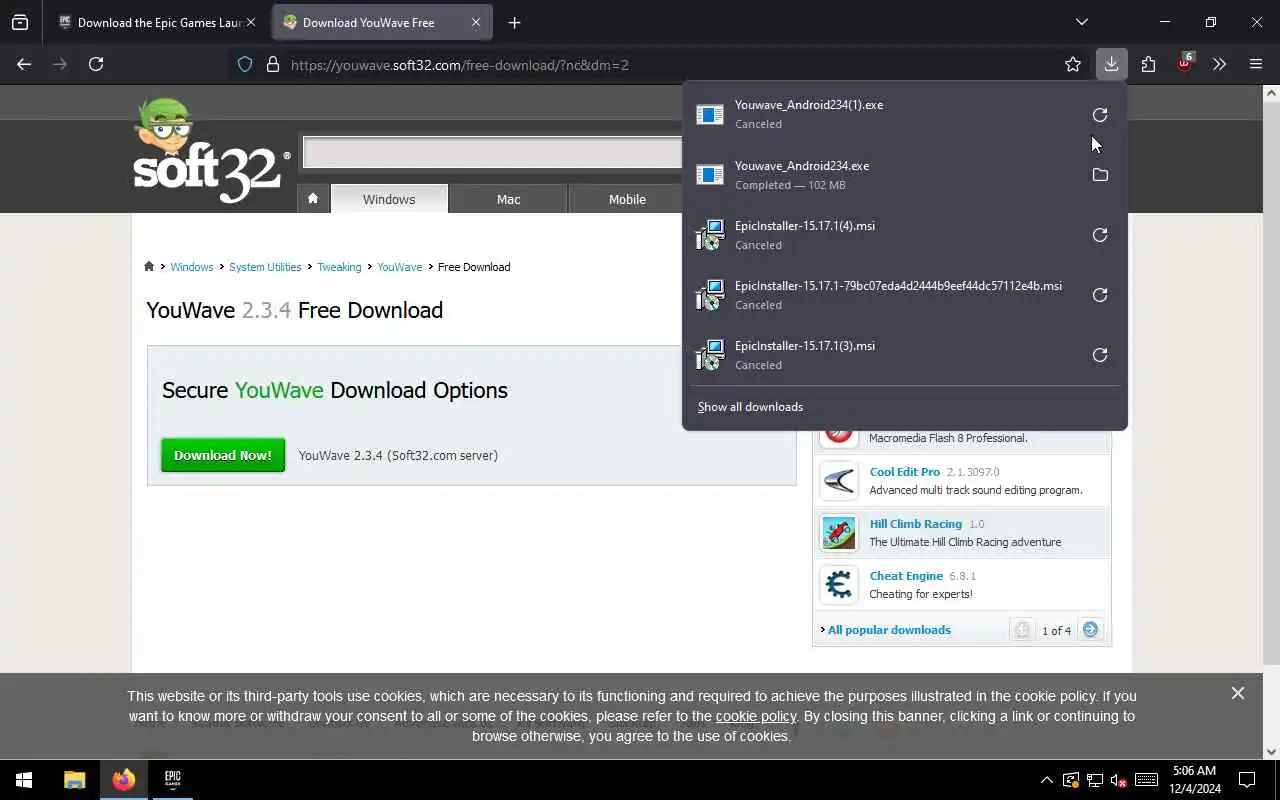Go to Soft32 home icon tab
The height and width of the screenshot is (800, 1280).
(313, 198)
